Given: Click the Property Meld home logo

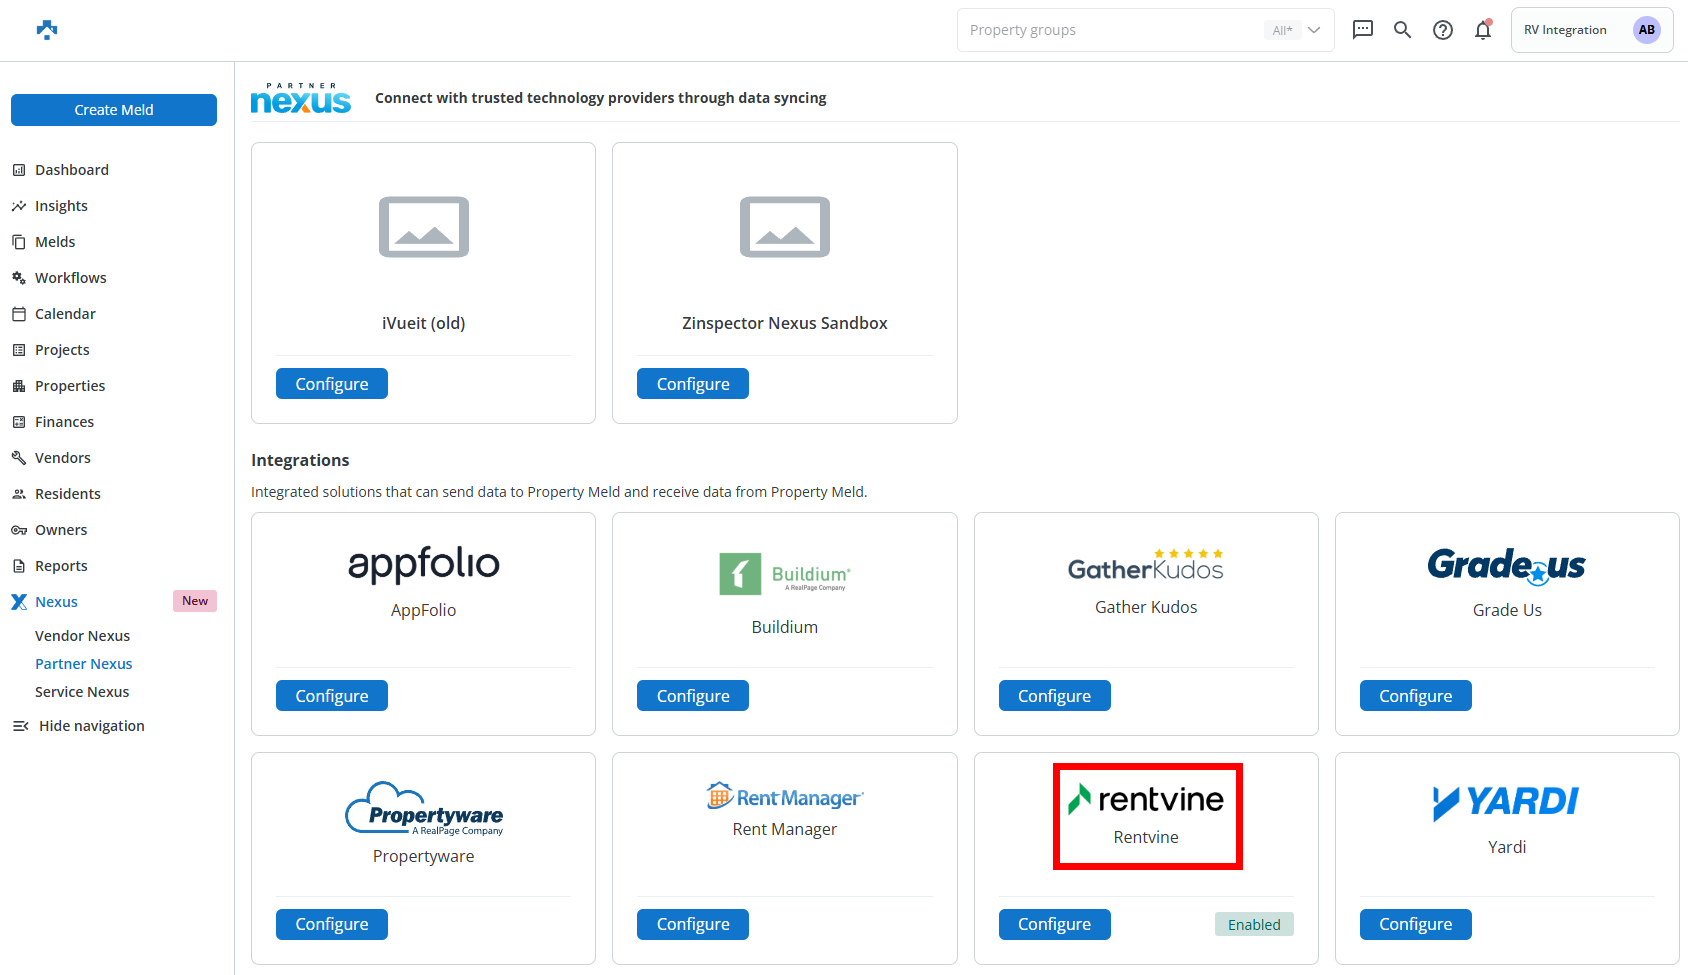Looking at the screenshot, I should [x=47, y=30].
